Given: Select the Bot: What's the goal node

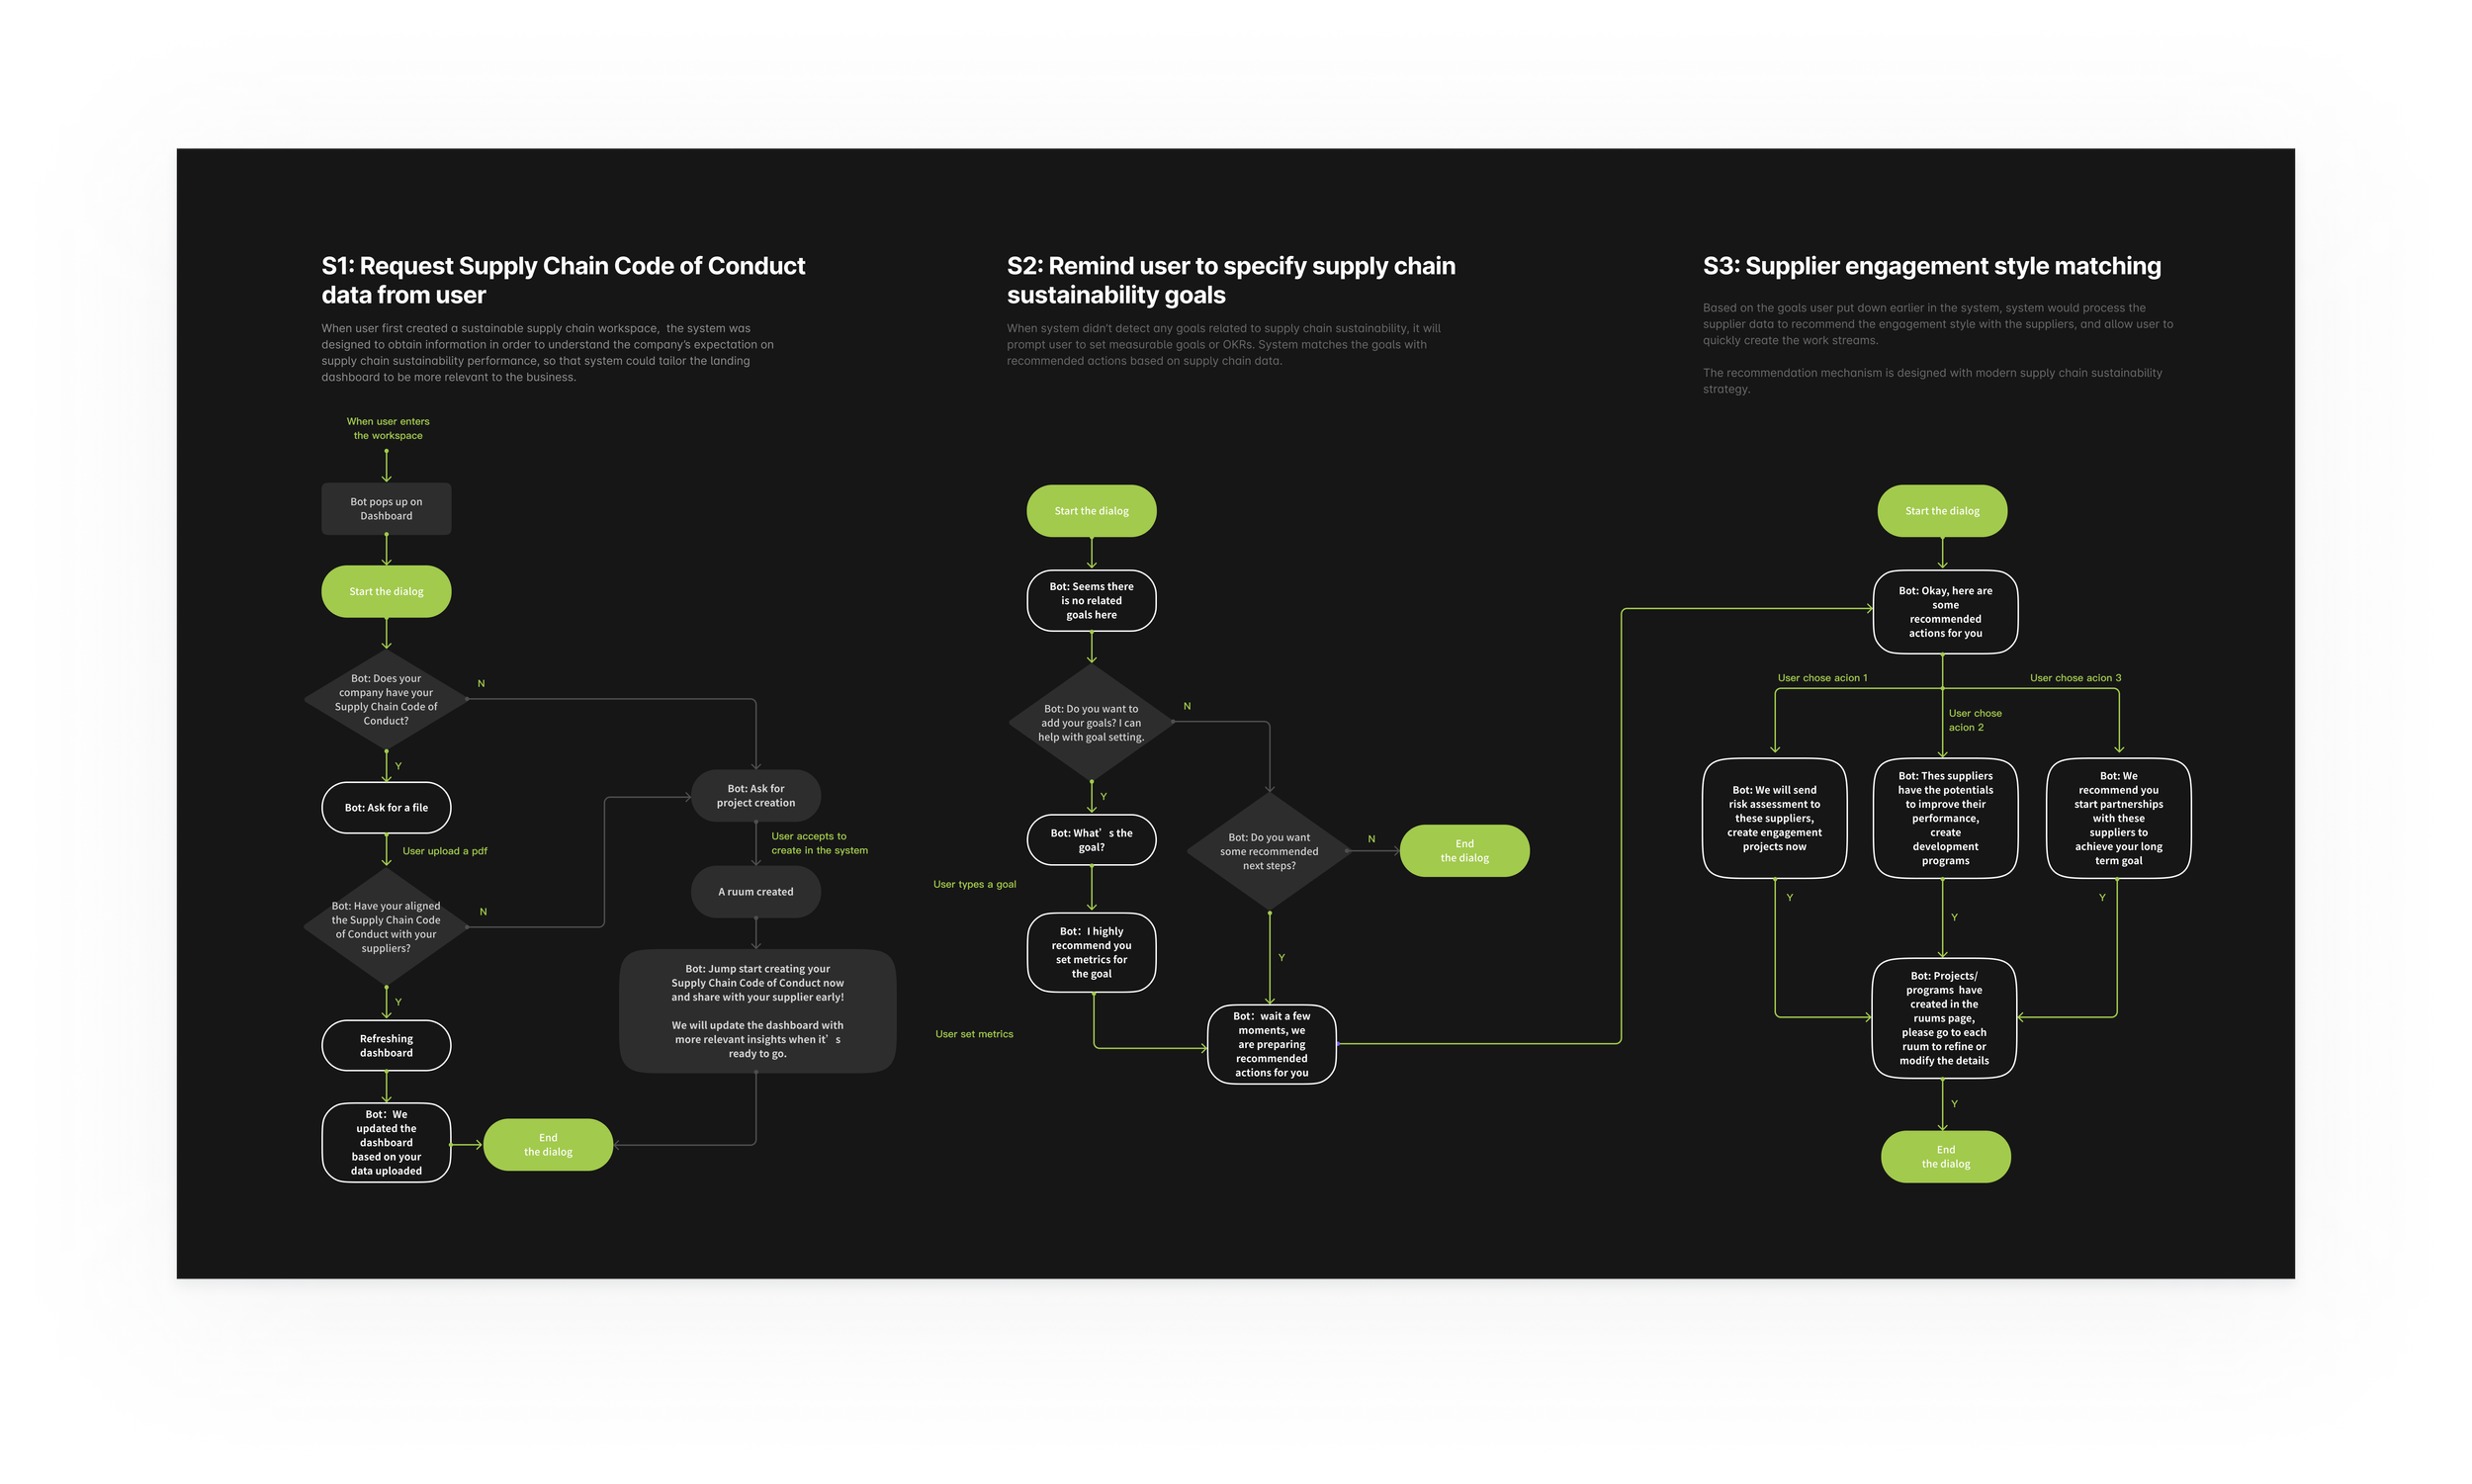Looking at the screenshot, I should tap(1091, 839).
